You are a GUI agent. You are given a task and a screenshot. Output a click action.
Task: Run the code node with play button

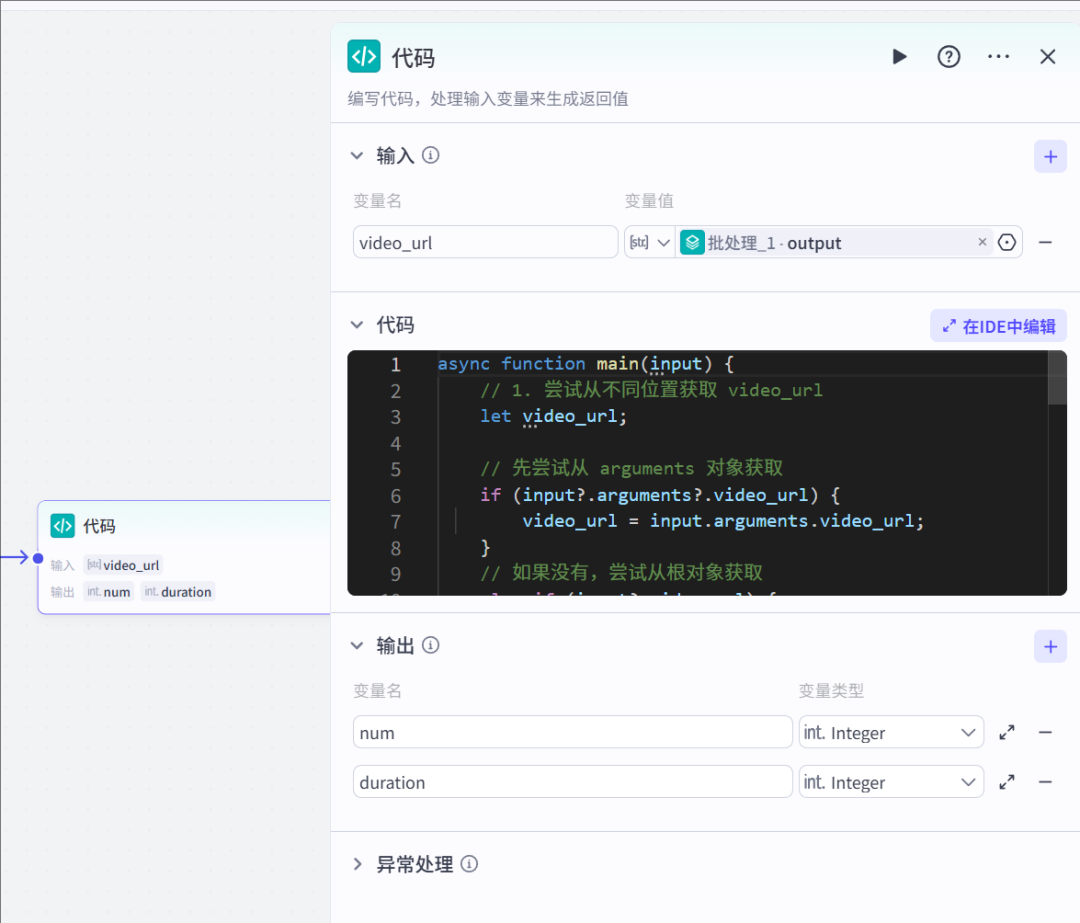tap(899, 56)
